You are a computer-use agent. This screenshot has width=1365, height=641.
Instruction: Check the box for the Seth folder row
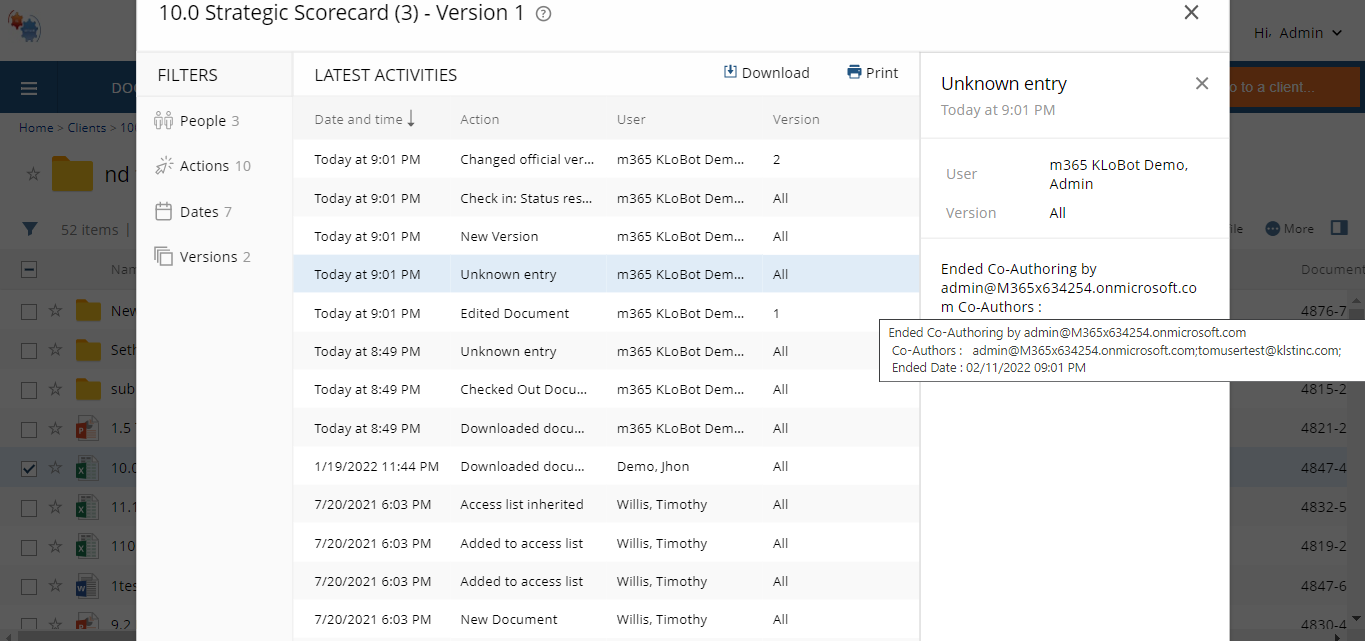click(29, 351)
